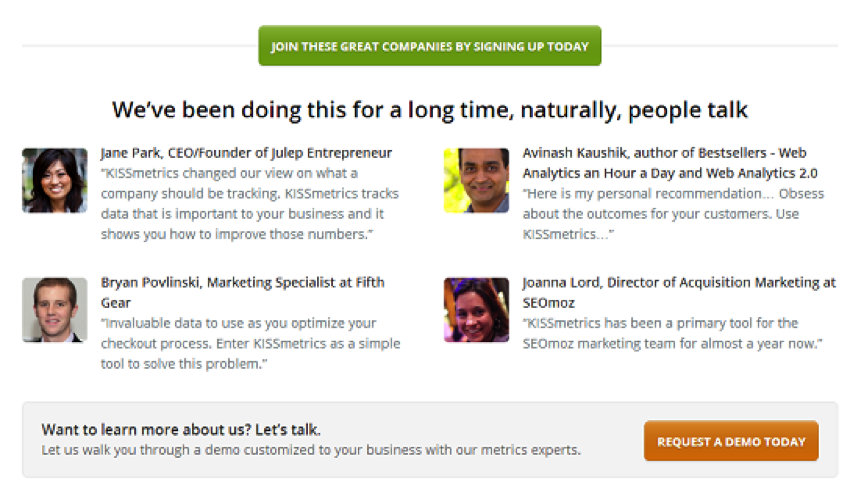Click the 'We've been doing this' headline
Screen dimensions: 860x491
430,109
